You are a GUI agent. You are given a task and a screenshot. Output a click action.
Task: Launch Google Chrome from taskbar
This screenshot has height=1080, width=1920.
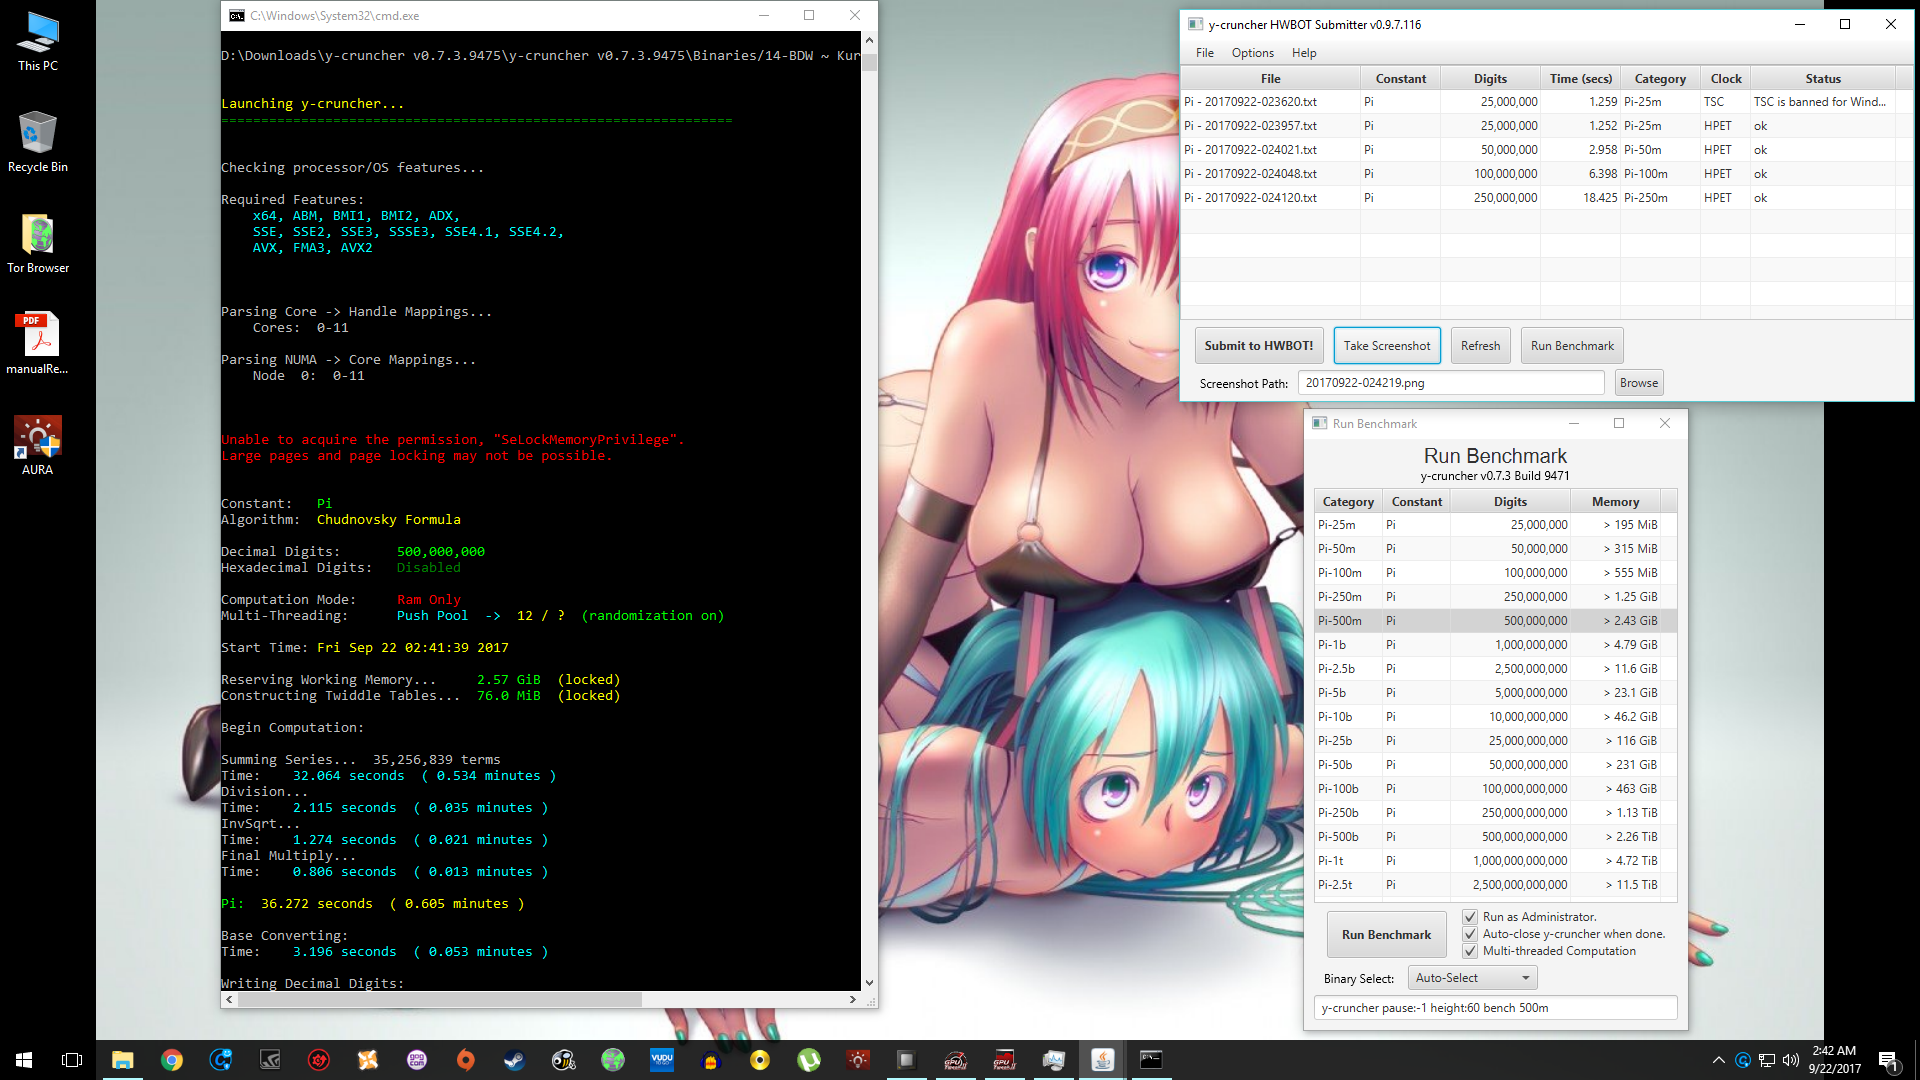pos(172,1060)
